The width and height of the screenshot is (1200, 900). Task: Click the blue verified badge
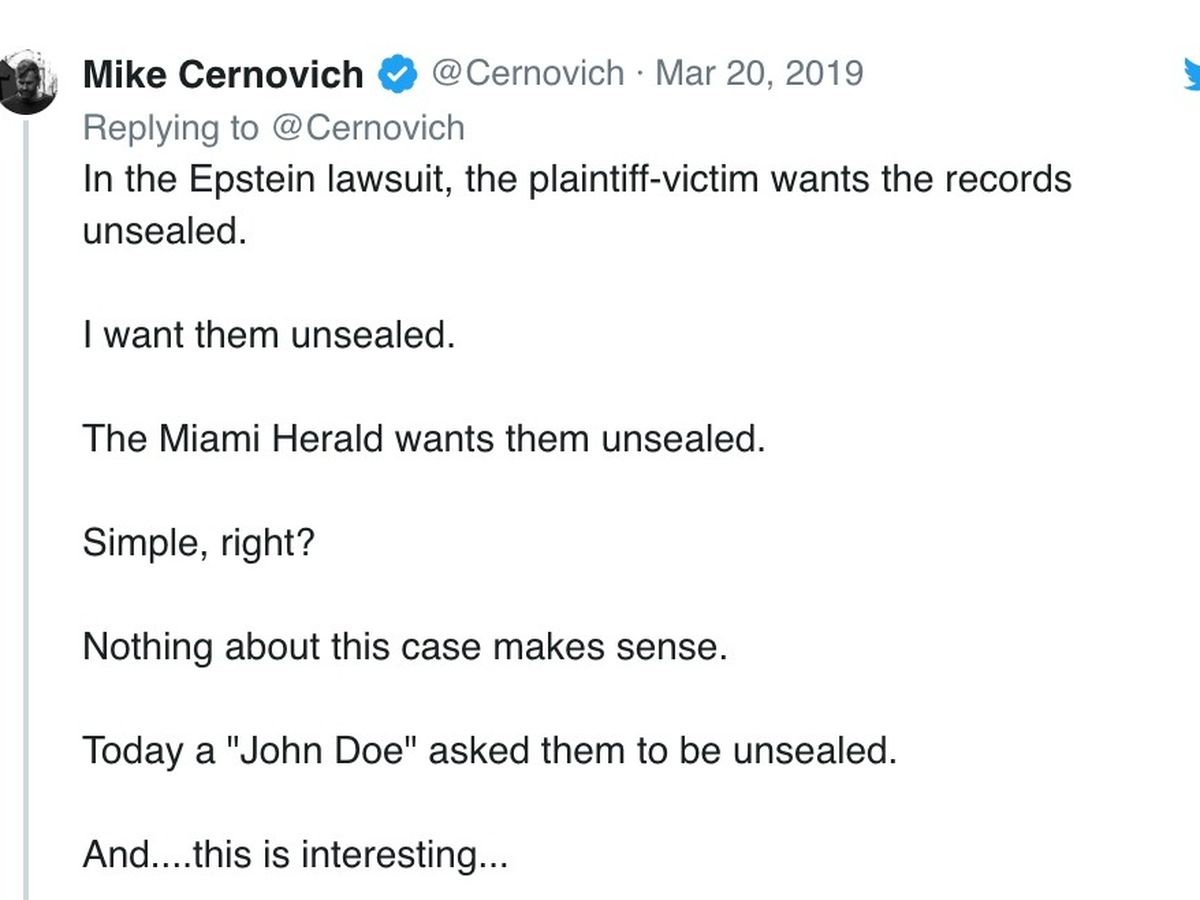point(396,74)
